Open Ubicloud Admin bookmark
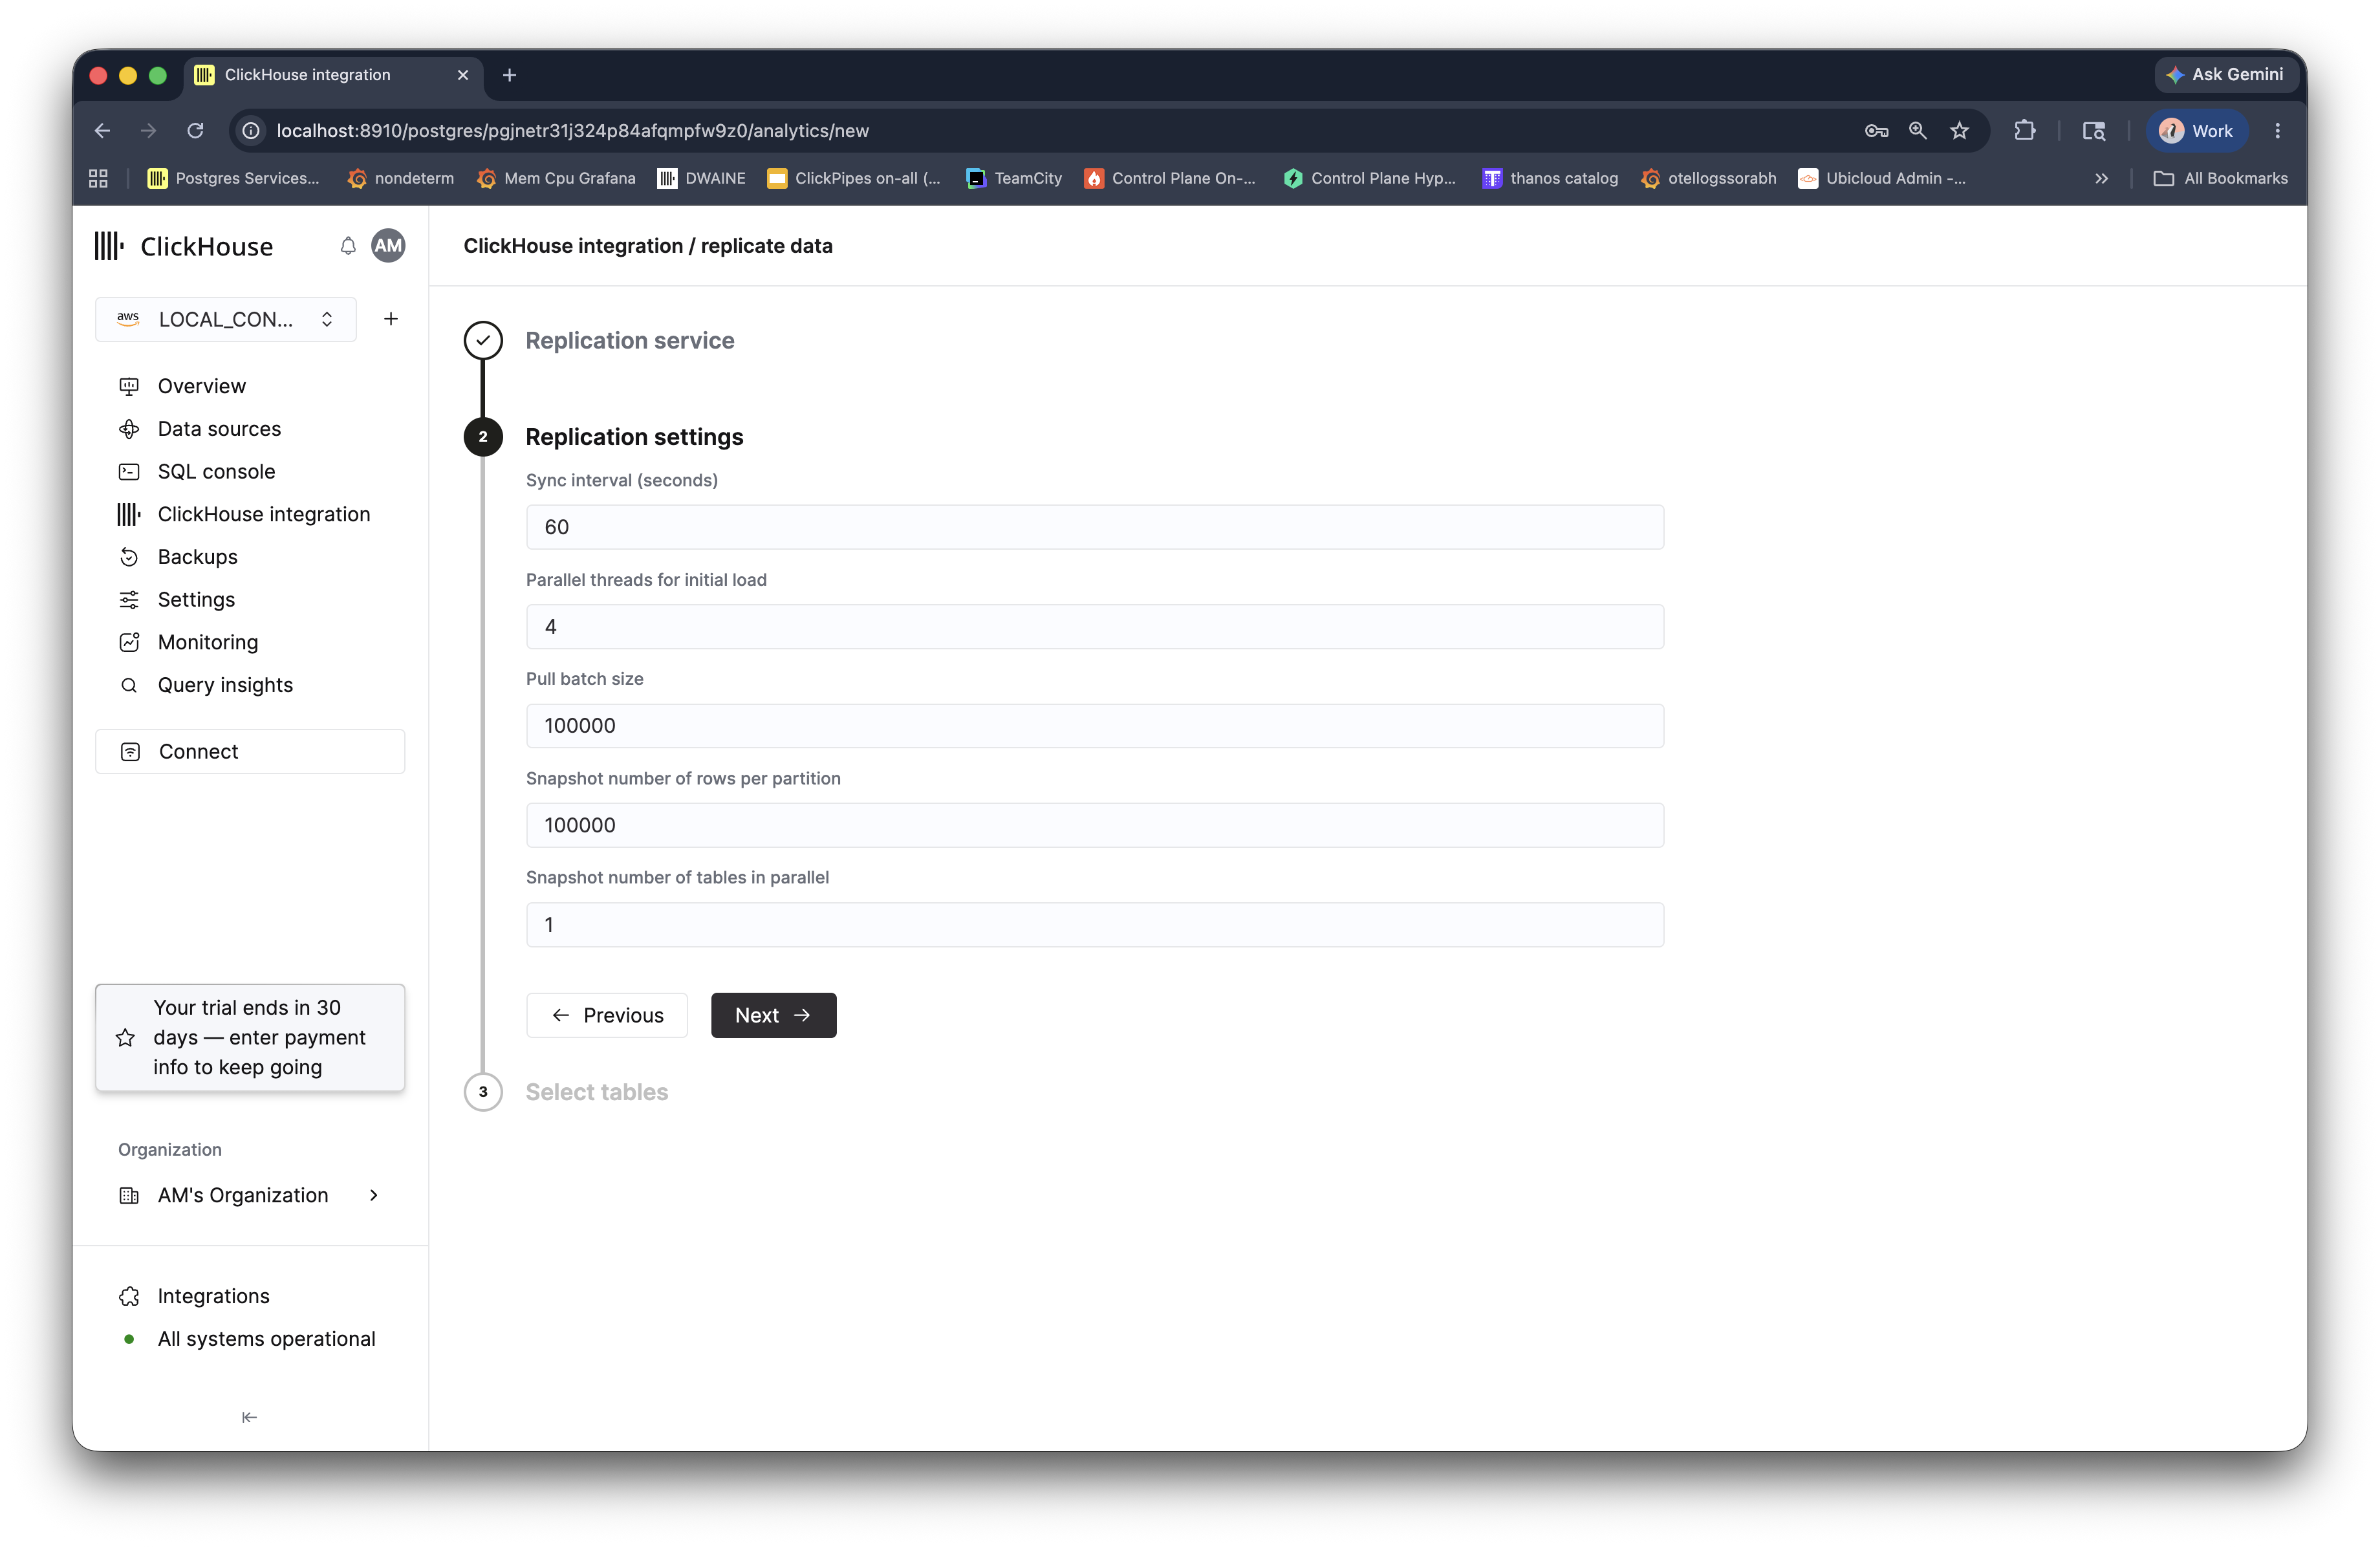The width and height of the screenshot is (2380, 1547). tap(1882, 178)
